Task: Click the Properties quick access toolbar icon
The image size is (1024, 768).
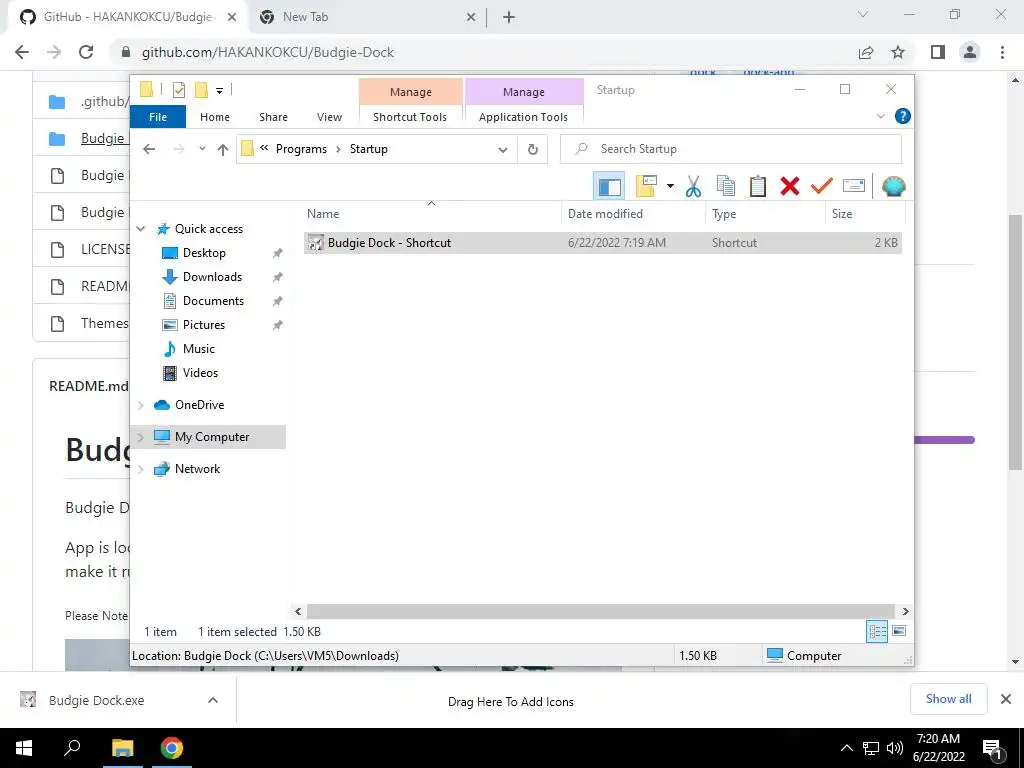Action: 178,90
